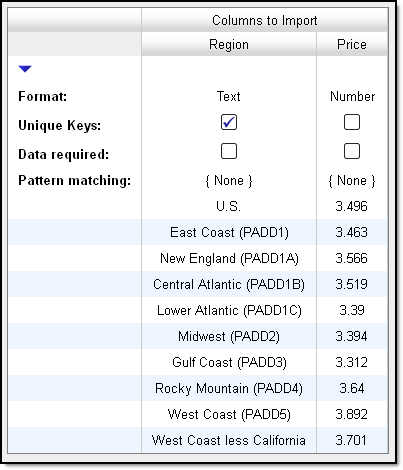Enable Unique Keys for Price column
This screenshot has height=470, width=403.
(x=352, y=122)
